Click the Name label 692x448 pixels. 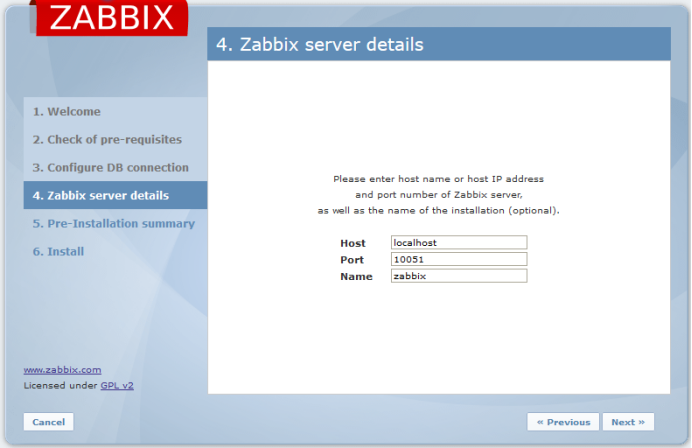pyautogui.click(x=356, y=277)
